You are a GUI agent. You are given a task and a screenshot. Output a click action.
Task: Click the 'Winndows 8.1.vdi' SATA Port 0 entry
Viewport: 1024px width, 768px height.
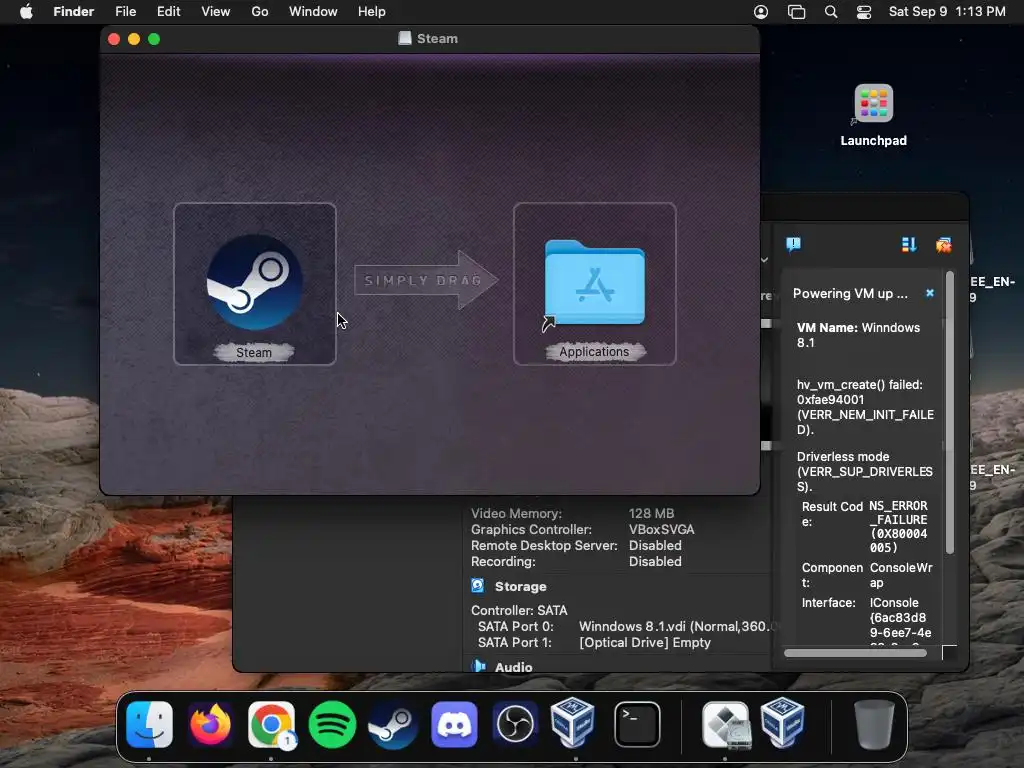coord(675,626)
